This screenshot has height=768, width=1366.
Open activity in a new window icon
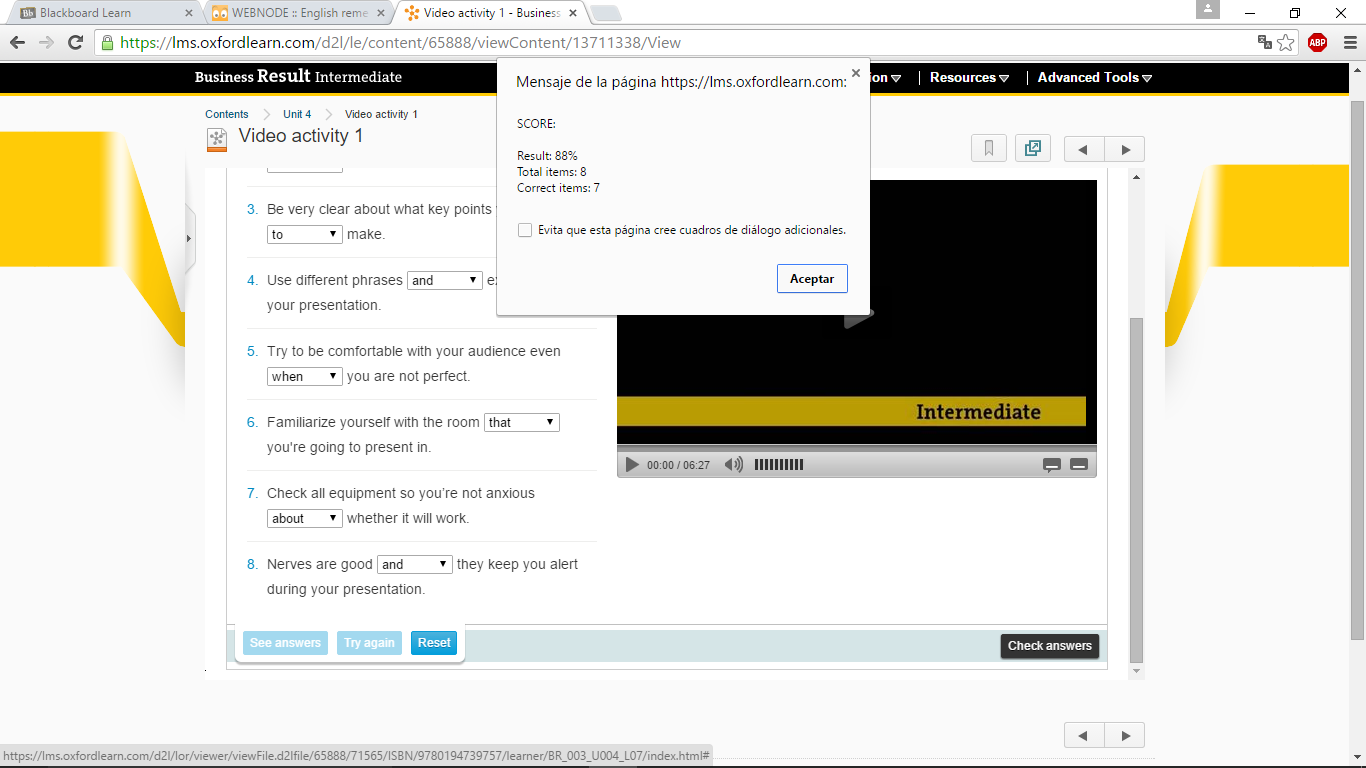1032,149
